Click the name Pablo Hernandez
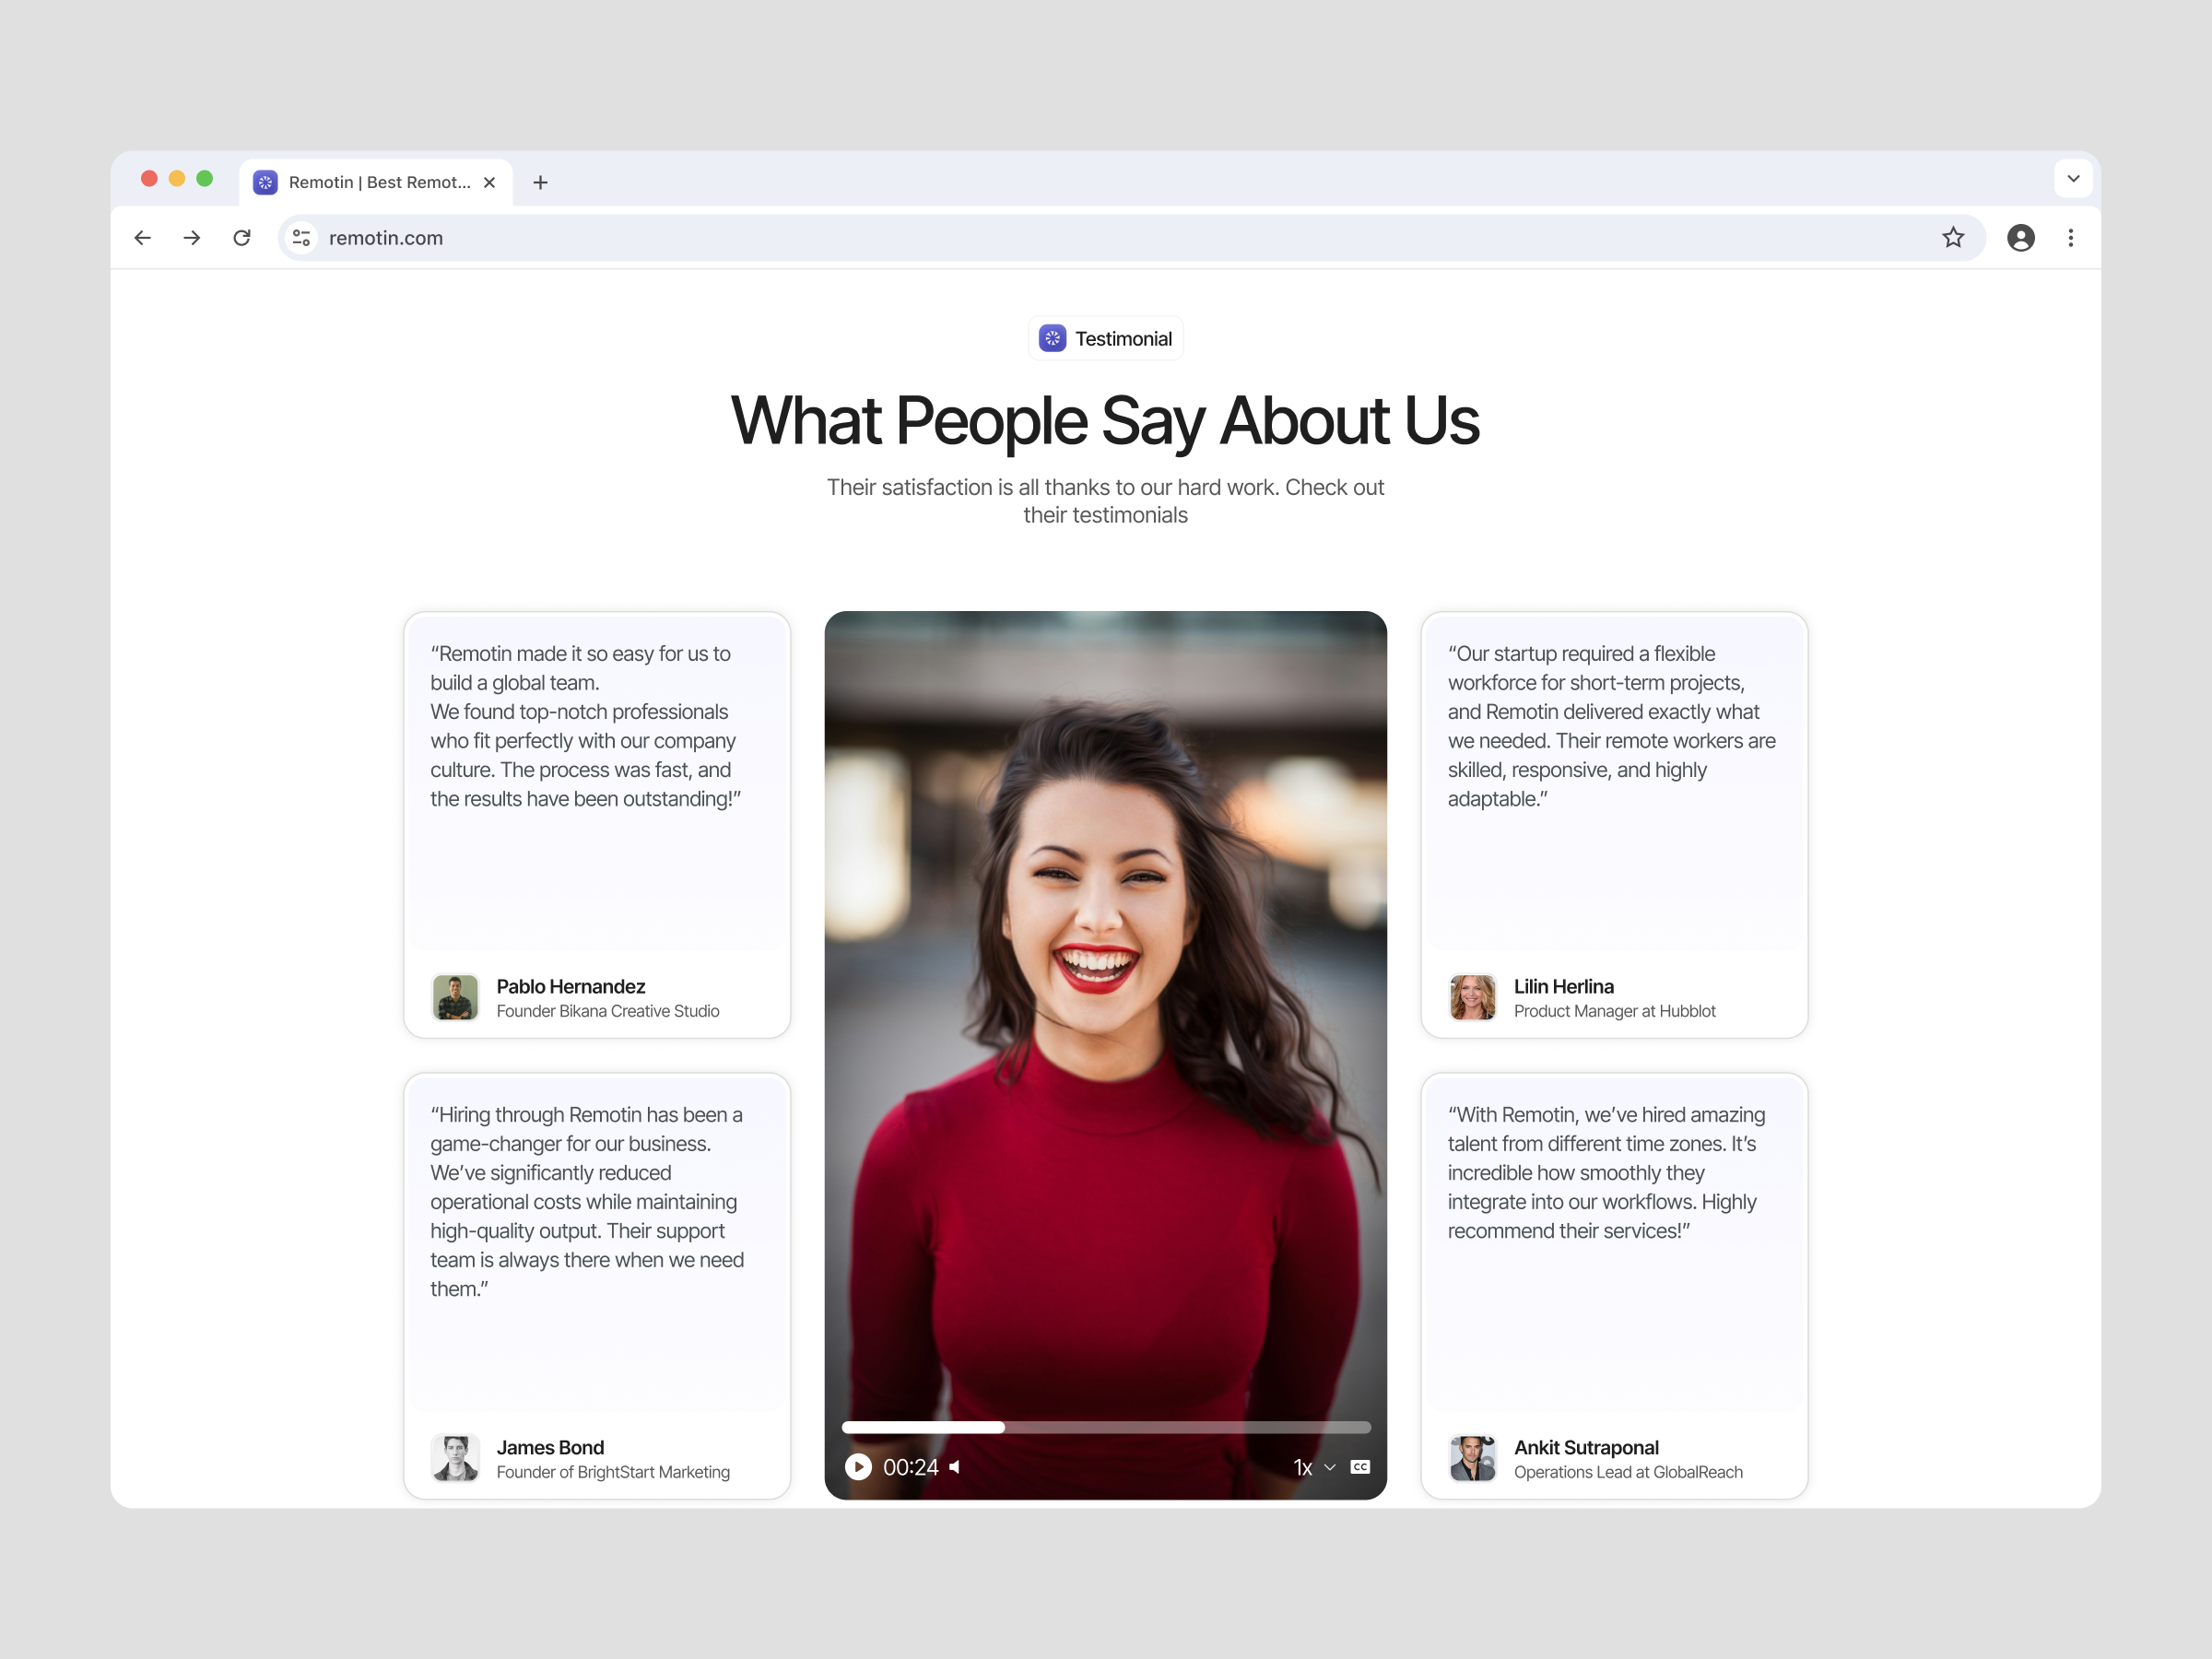 click(571, 986)
